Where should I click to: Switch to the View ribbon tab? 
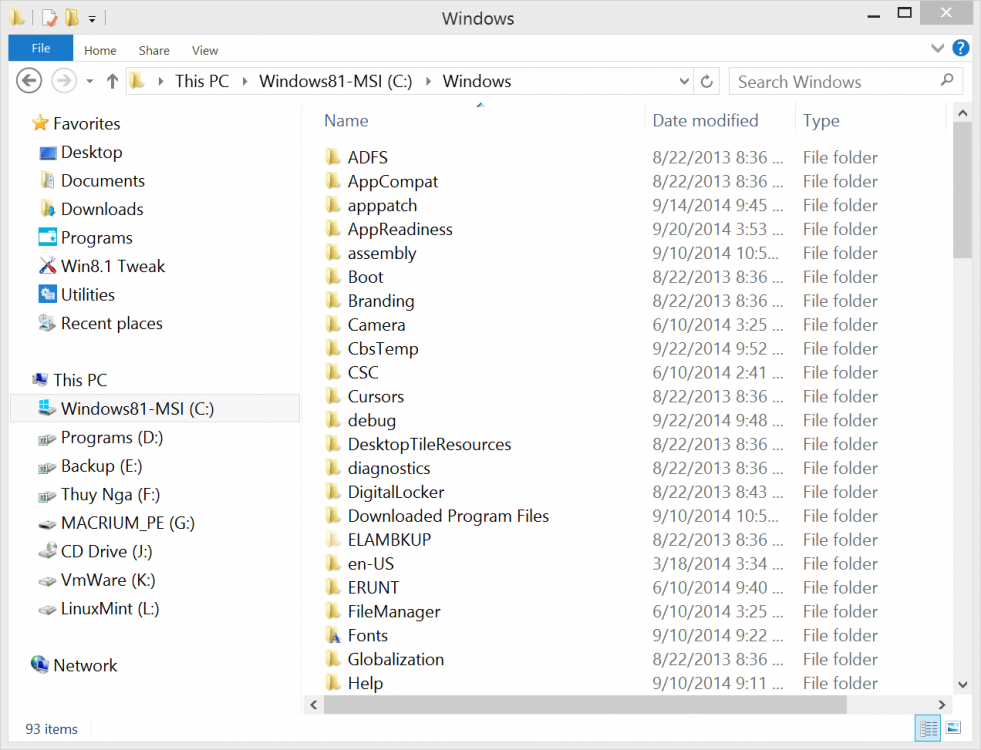pos(205,50)
